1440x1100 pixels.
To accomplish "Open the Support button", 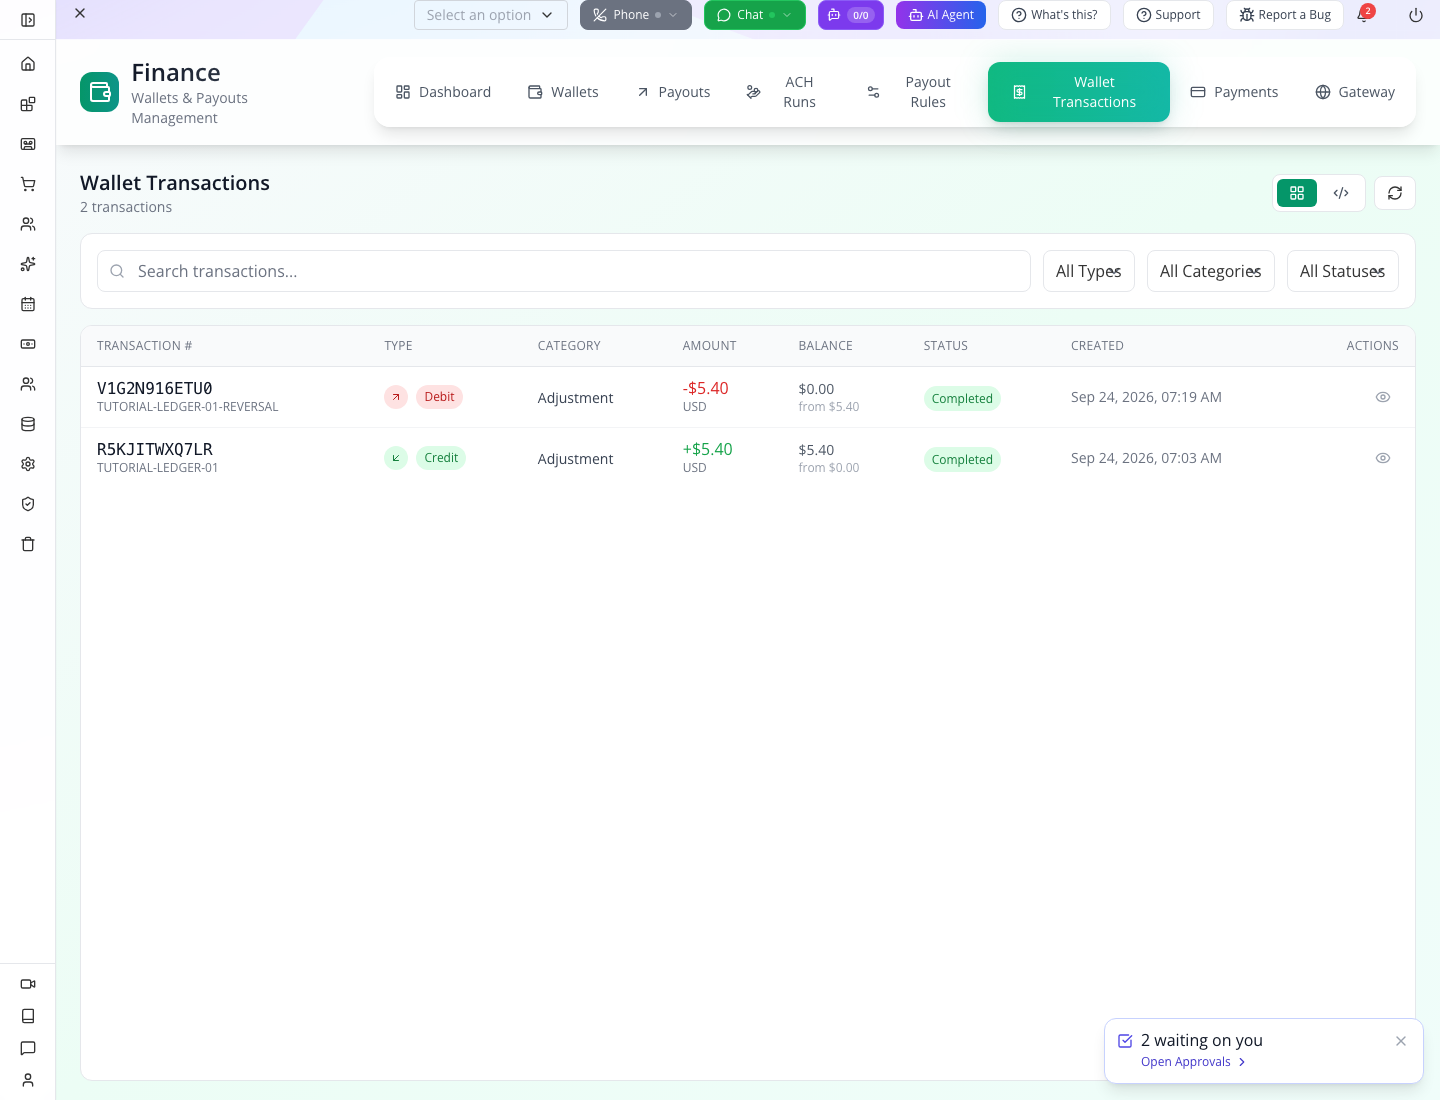I will point(1168,15).
